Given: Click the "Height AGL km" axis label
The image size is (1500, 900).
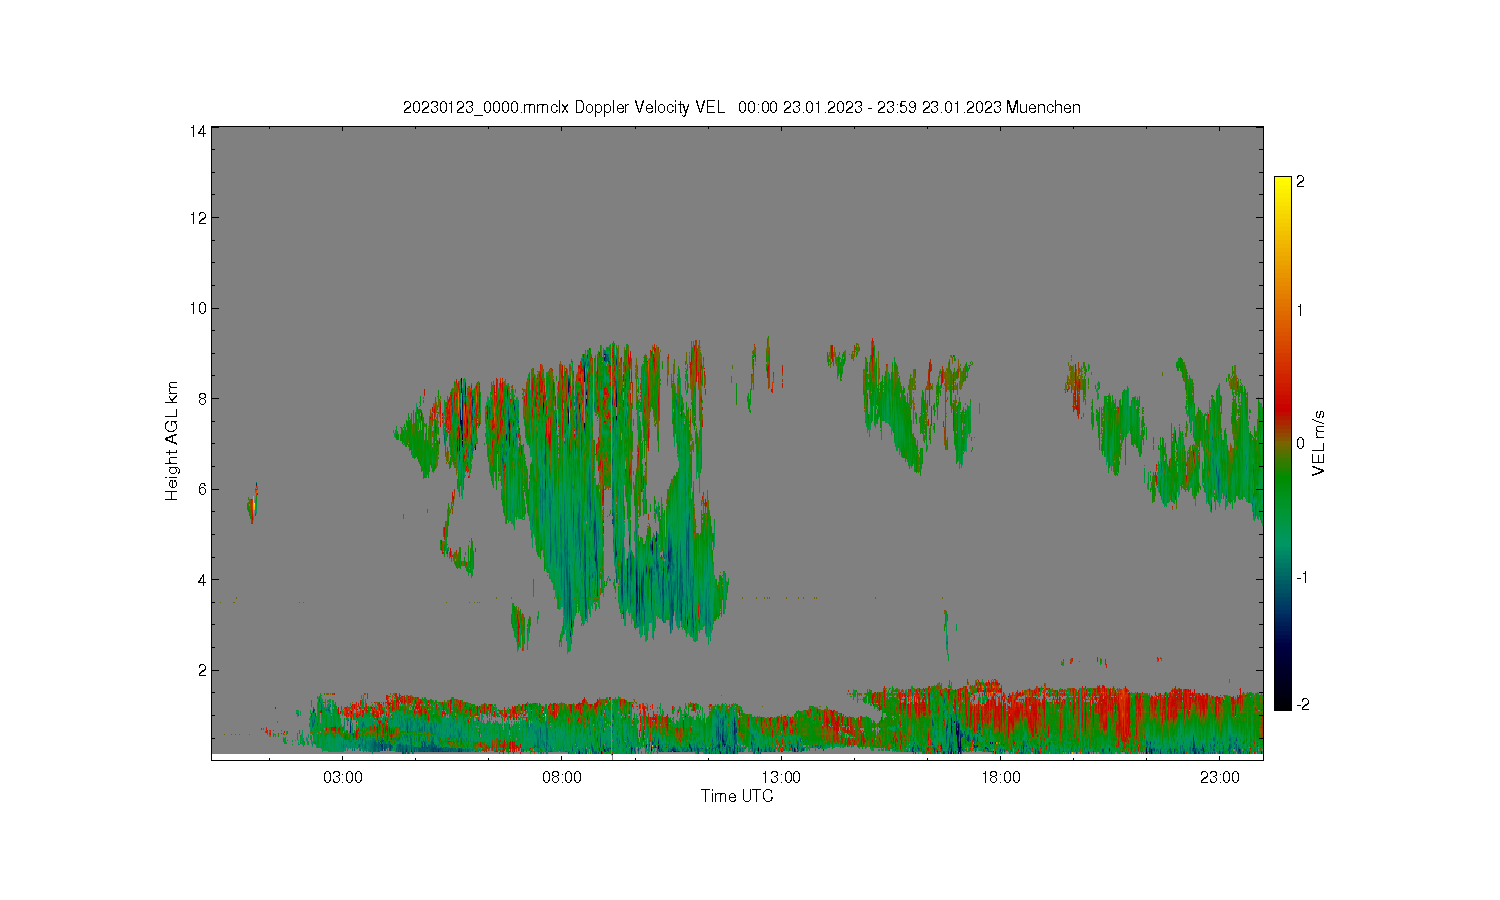Looking at the screenshot, I should coord(171,441).
